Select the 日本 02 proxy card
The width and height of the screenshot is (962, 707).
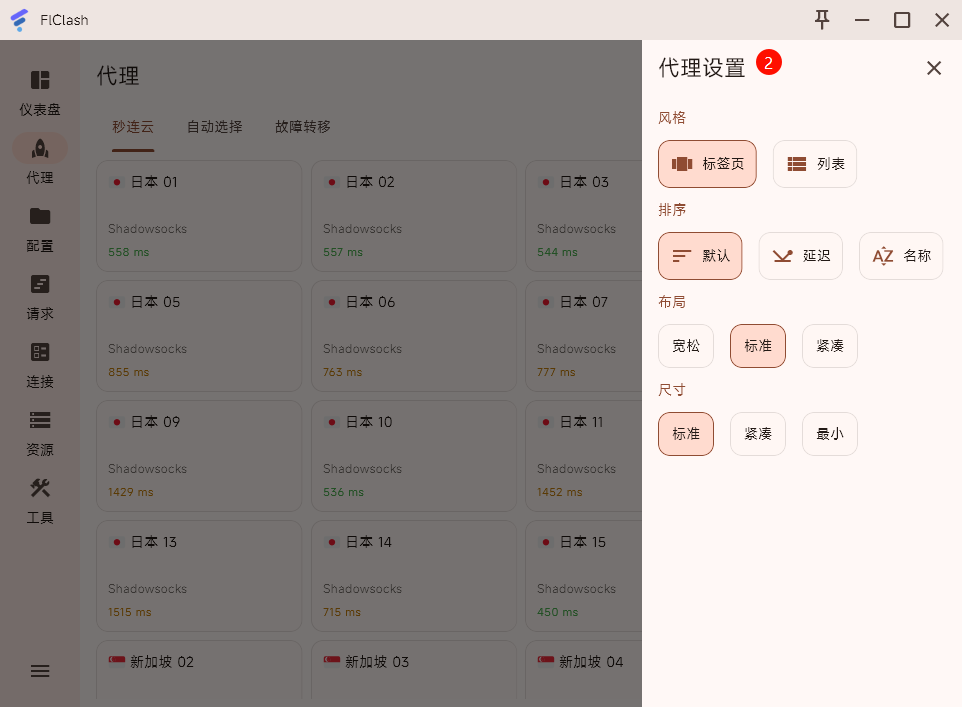(414, 216)
